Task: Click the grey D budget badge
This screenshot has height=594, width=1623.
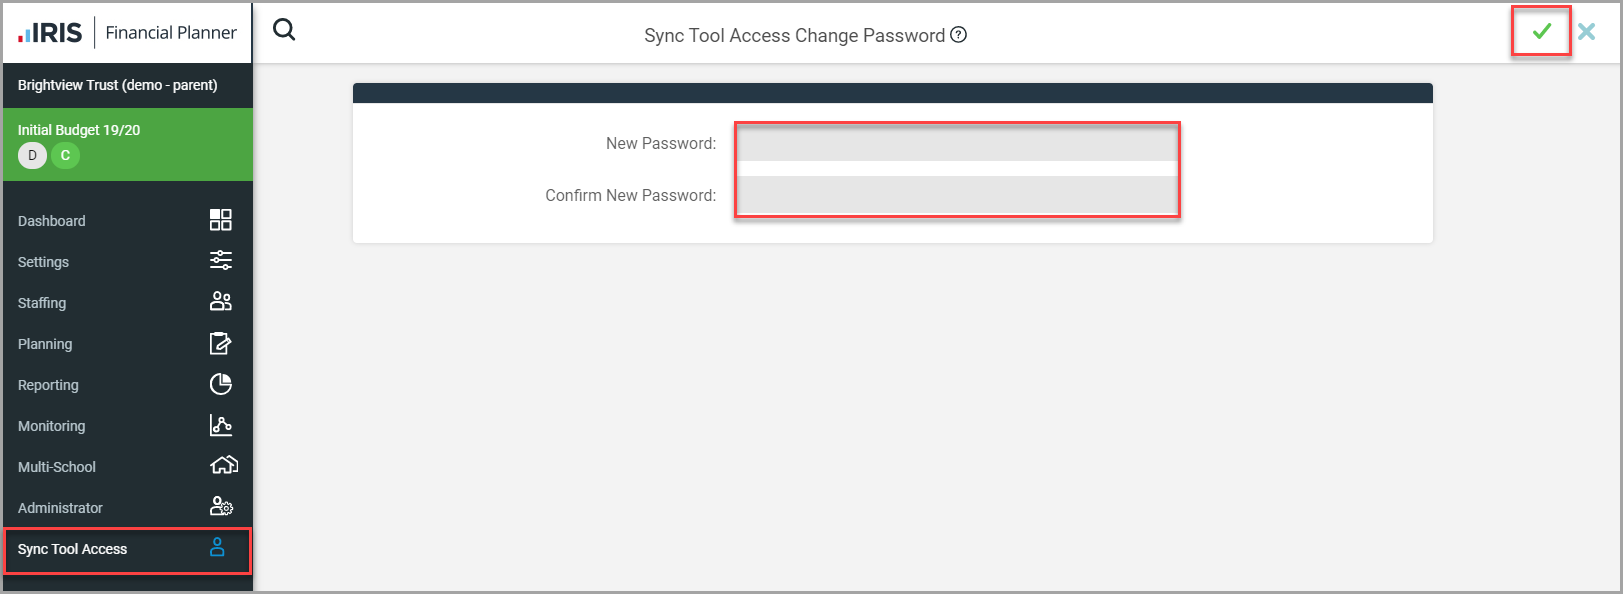Action: 32,156
